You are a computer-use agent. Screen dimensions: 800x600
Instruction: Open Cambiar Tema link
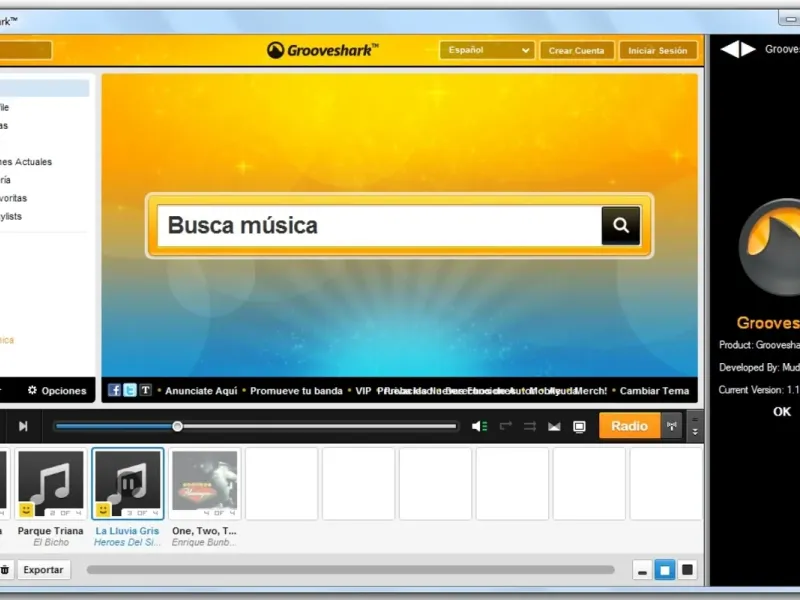654,391
